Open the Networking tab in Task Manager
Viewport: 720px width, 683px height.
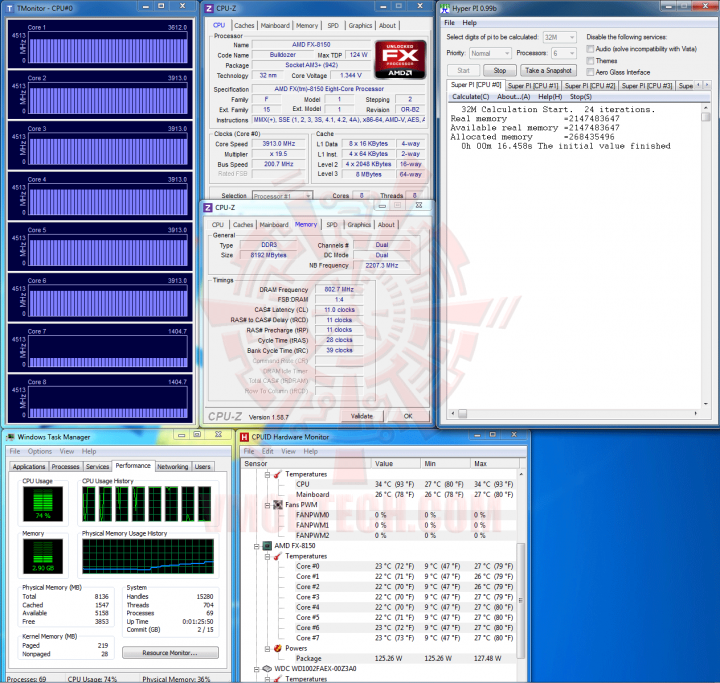pos(172,467)
